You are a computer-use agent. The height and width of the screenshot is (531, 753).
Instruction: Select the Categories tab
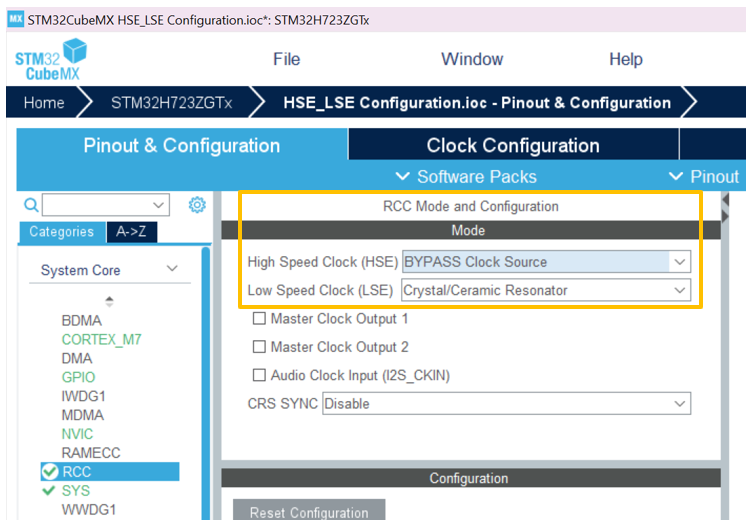coord(62,232)
